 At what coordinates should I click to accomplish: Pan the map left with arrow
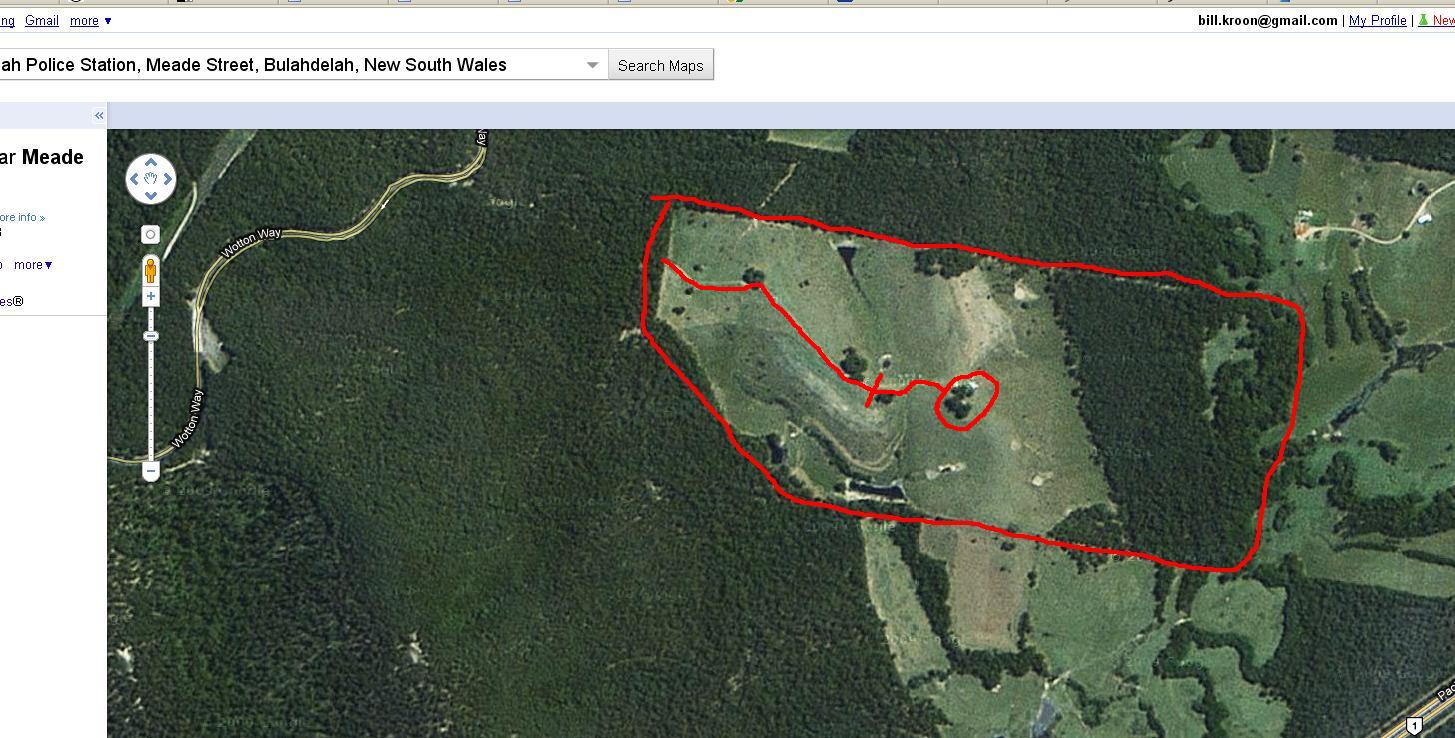[135, 180]
